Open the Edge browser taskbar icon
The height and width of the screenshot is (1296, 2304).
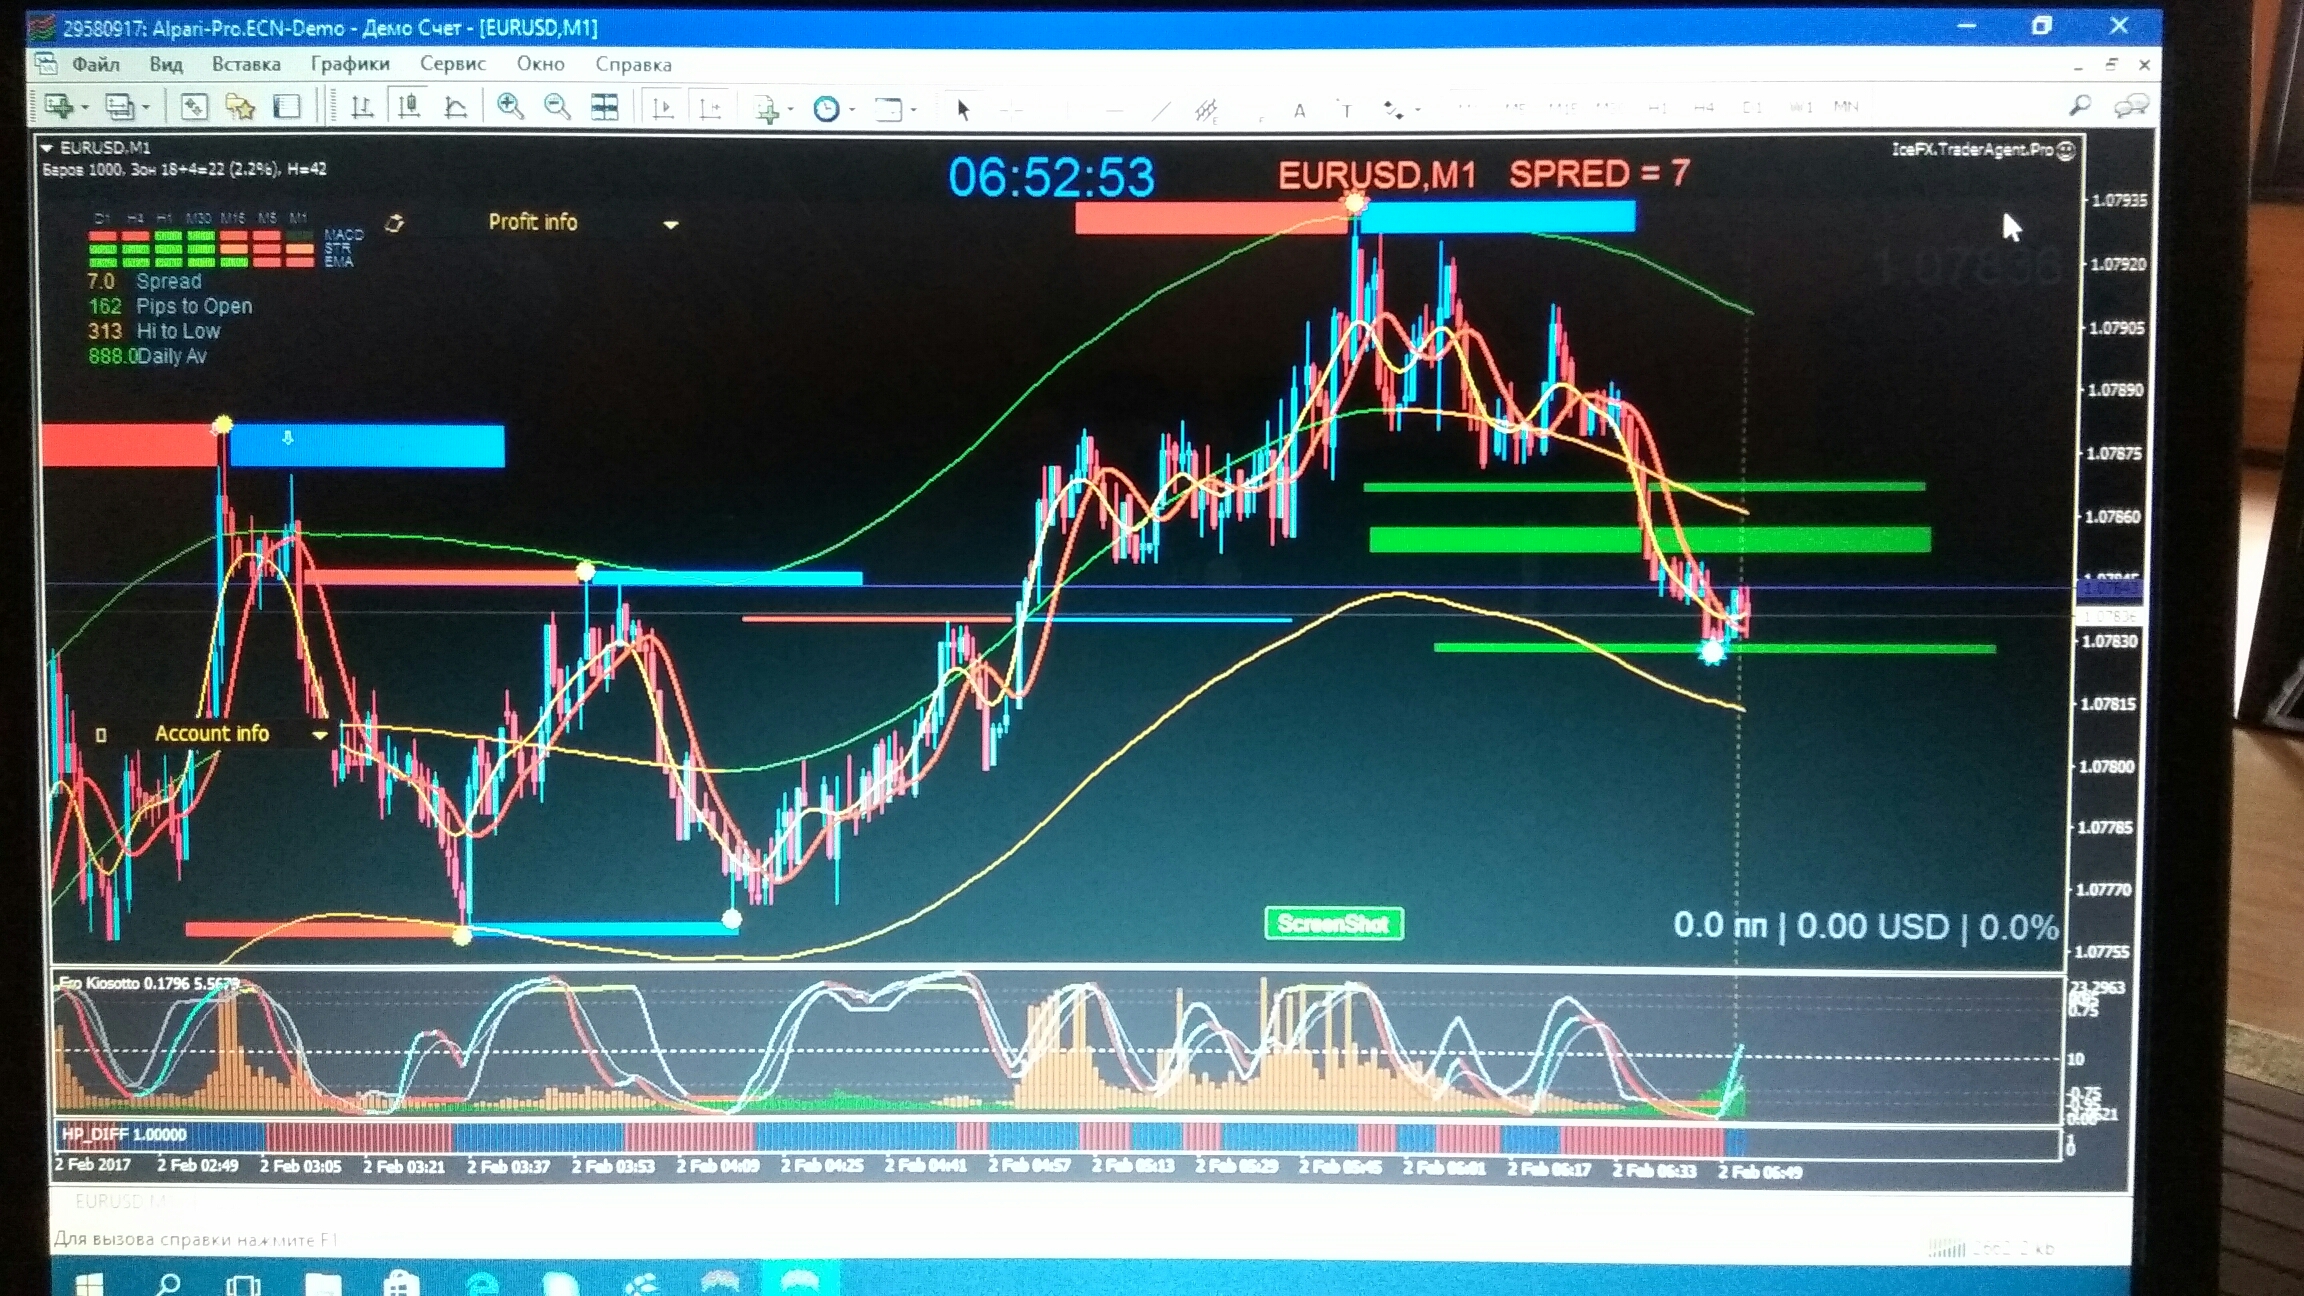click(x=482, y=1284)
